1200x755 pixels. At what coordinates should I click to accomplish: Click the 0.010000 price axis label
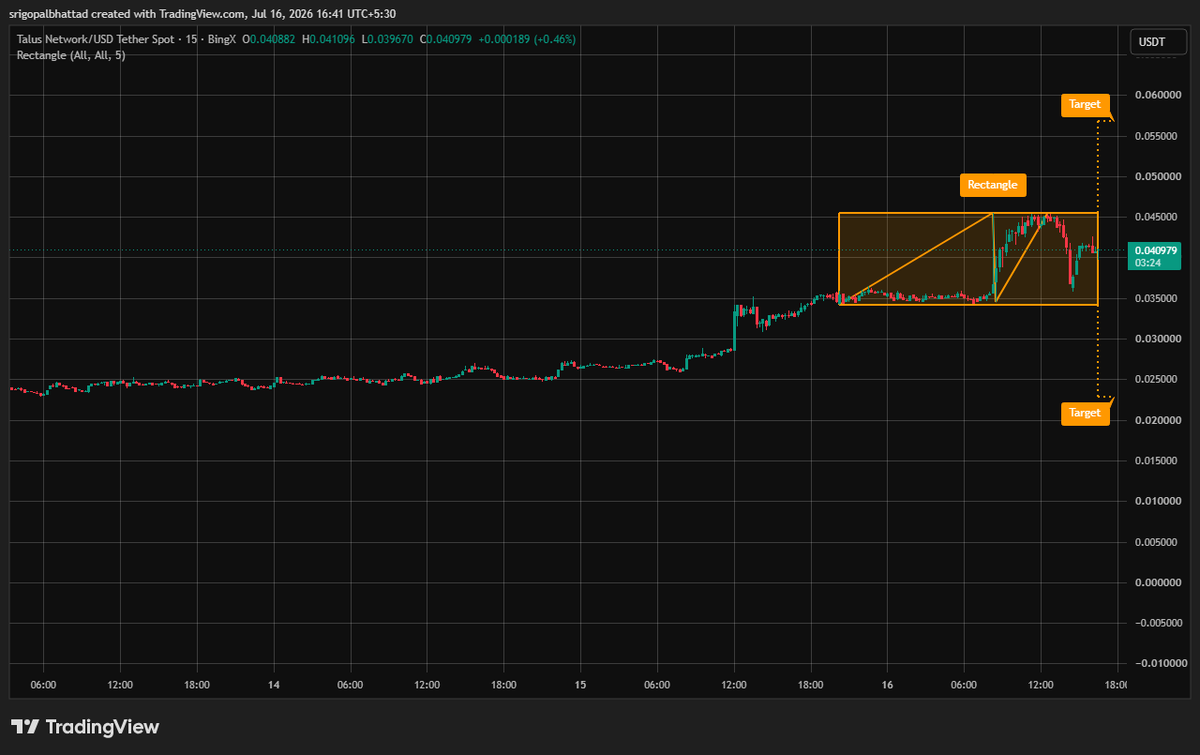coord(1157,502)
